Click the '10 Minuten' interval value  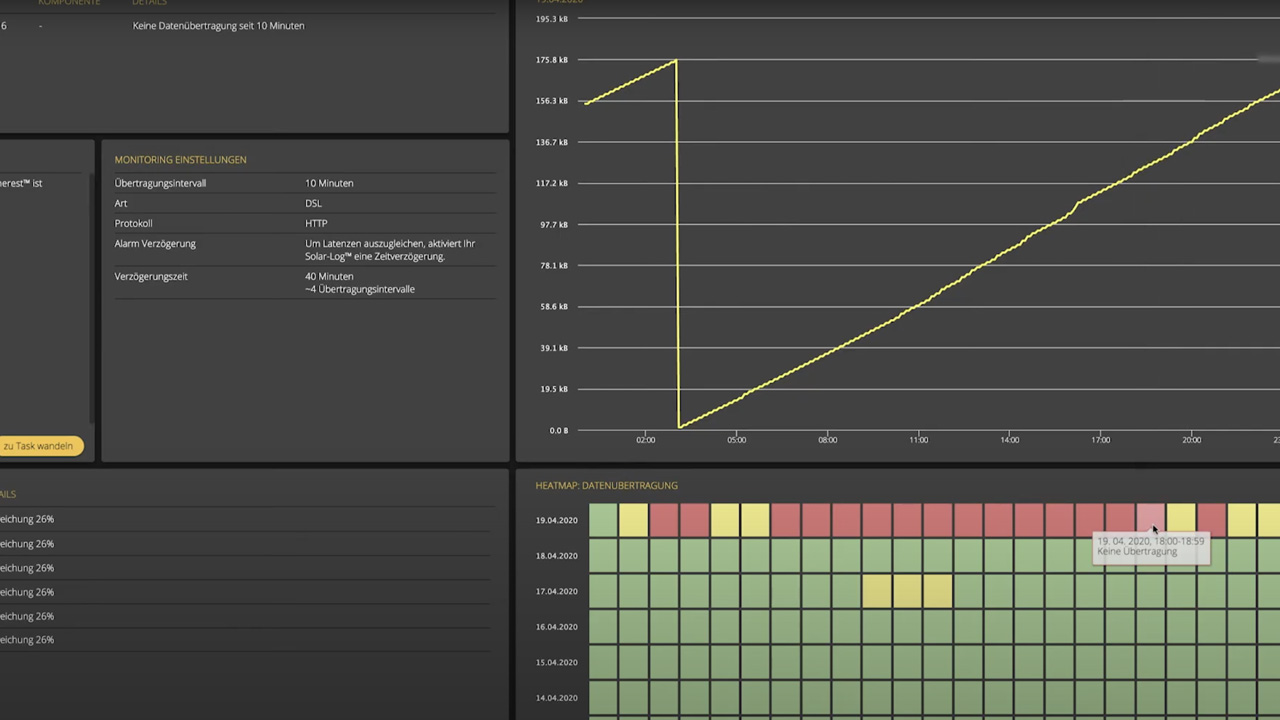click(x=329, y=183)
